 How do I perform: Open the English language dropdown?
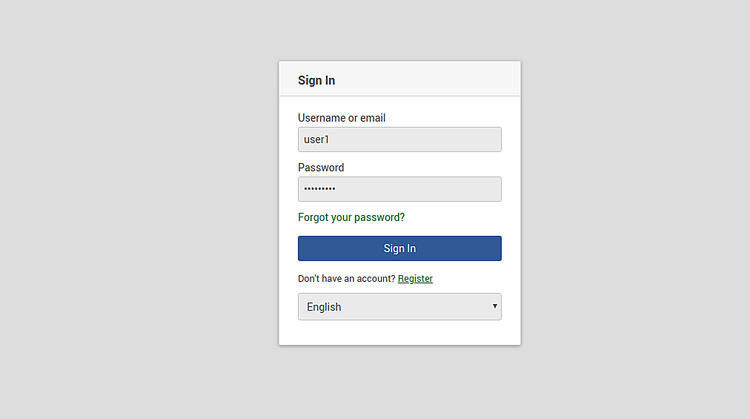(x=399, y=307)
